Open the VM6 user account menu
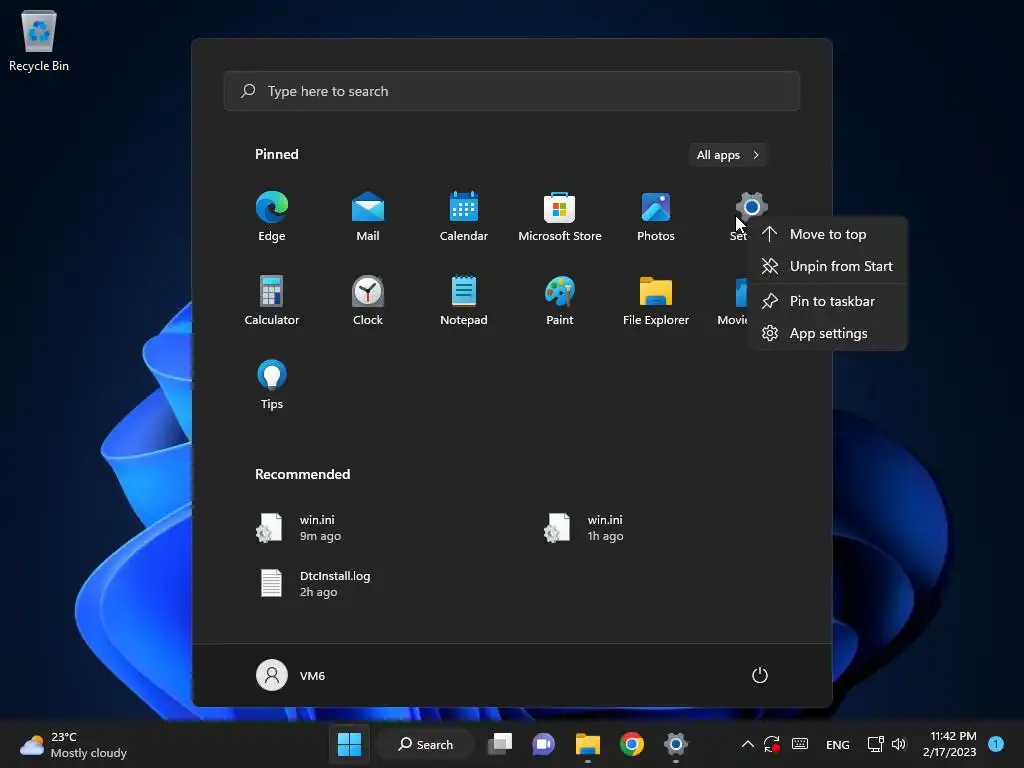The height and width of the screenshot is (768, 1024). coord(291,675)
